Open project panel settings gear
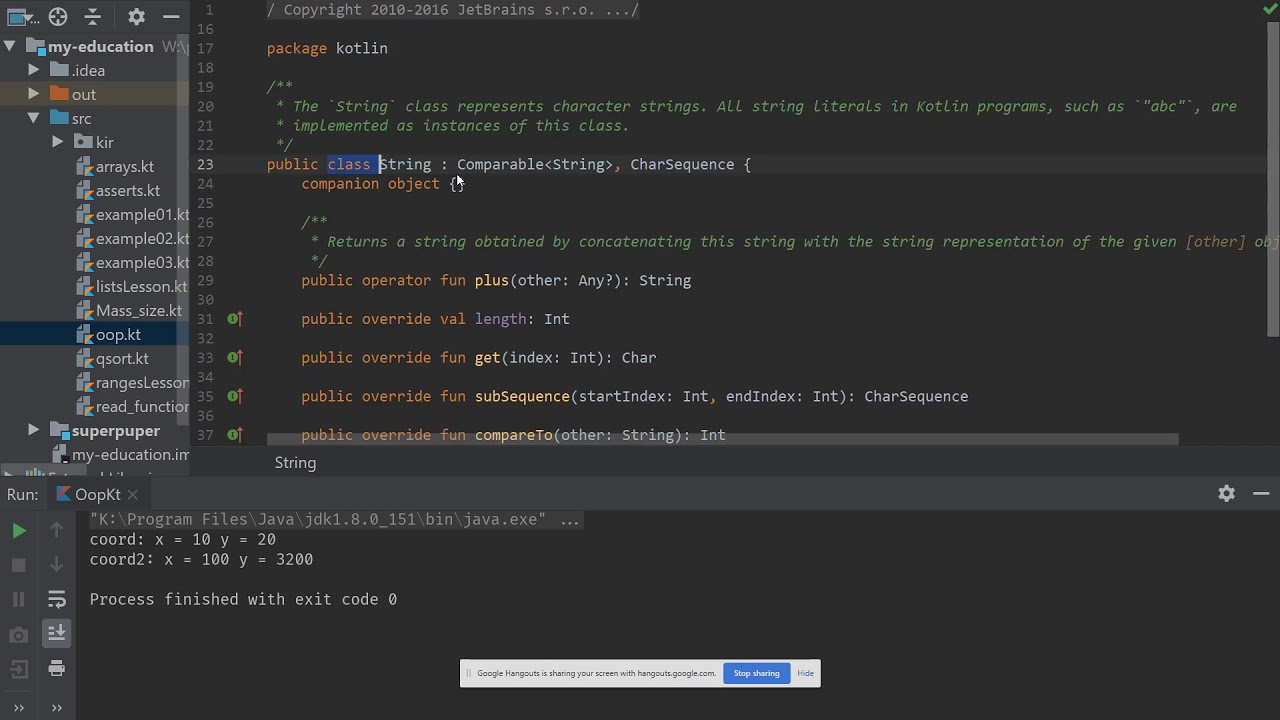Viewport: 1280px width, 720px height. tap(137, 17)
